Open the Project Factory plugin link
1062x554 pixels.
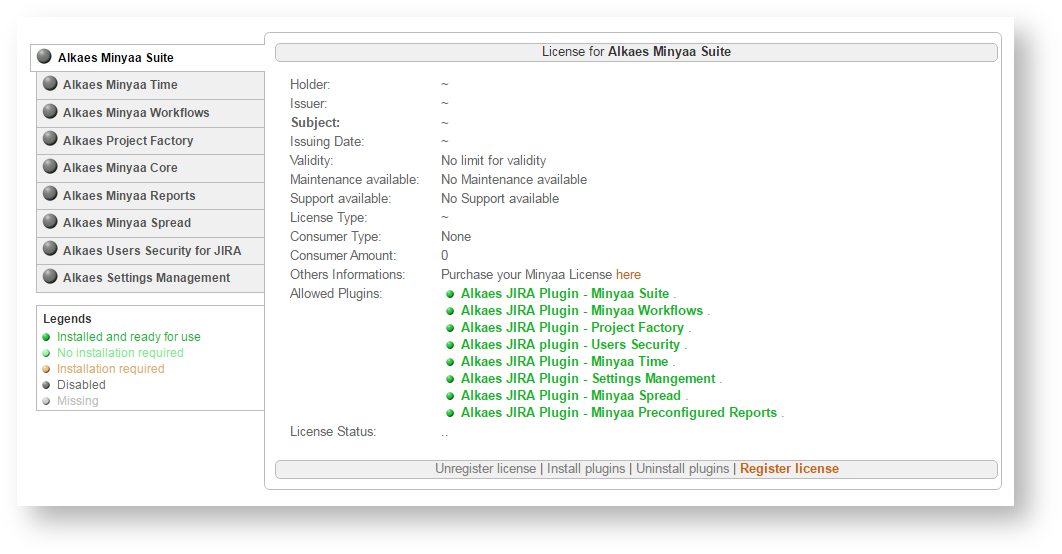572,328
